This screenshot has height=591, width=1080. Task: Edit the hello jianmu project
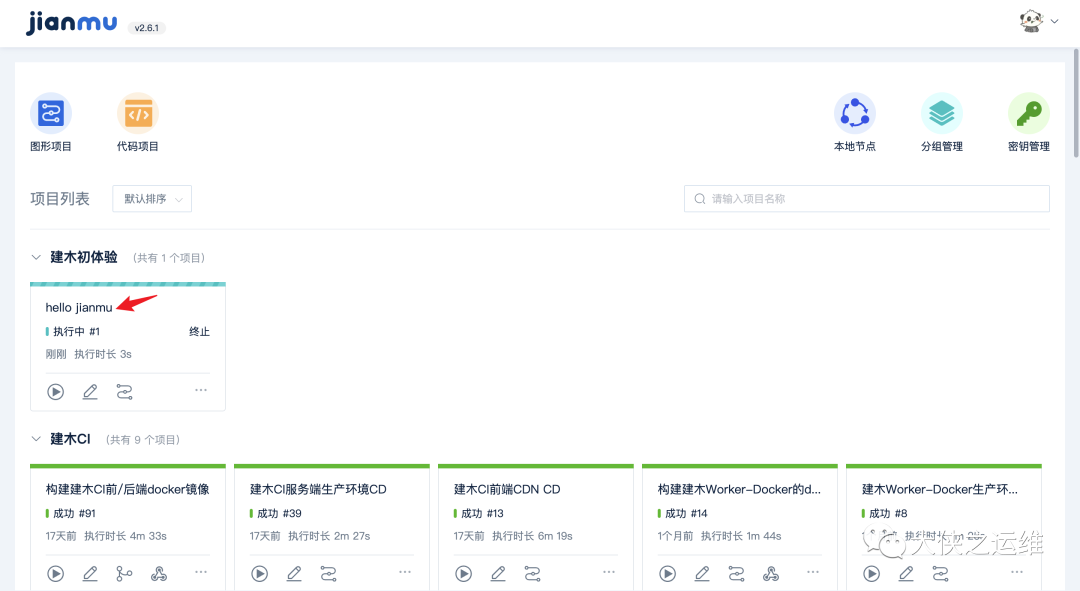90,392
